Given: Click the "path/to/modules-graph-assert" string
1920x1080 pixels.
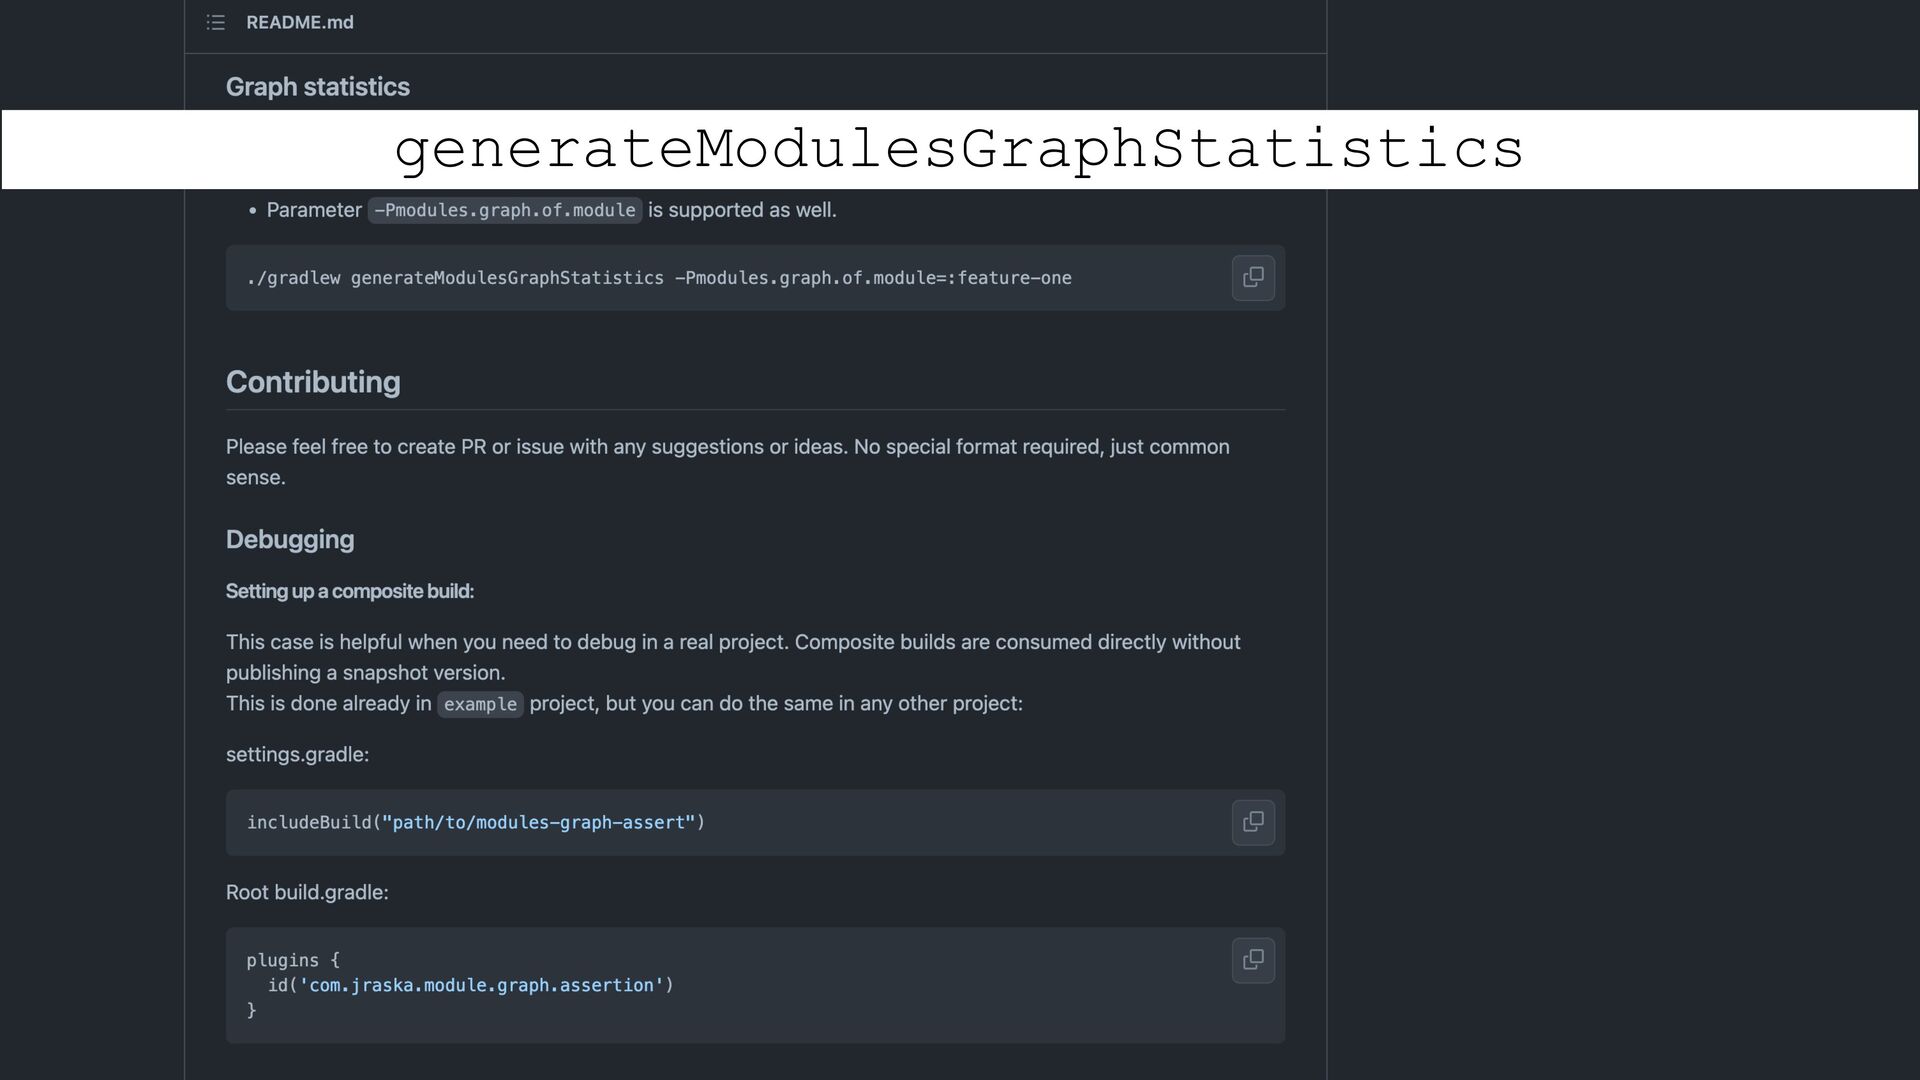Looking at the screenshot, I should coord(538,823).
